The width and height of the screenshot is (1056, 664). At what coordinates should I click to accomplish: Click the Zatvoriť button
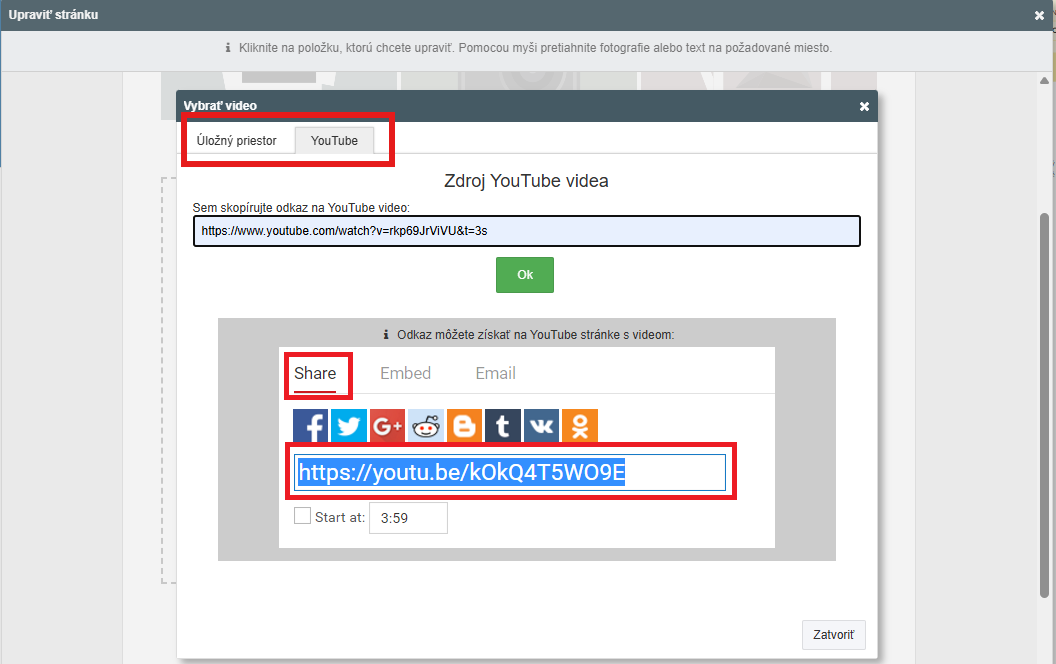833,635
